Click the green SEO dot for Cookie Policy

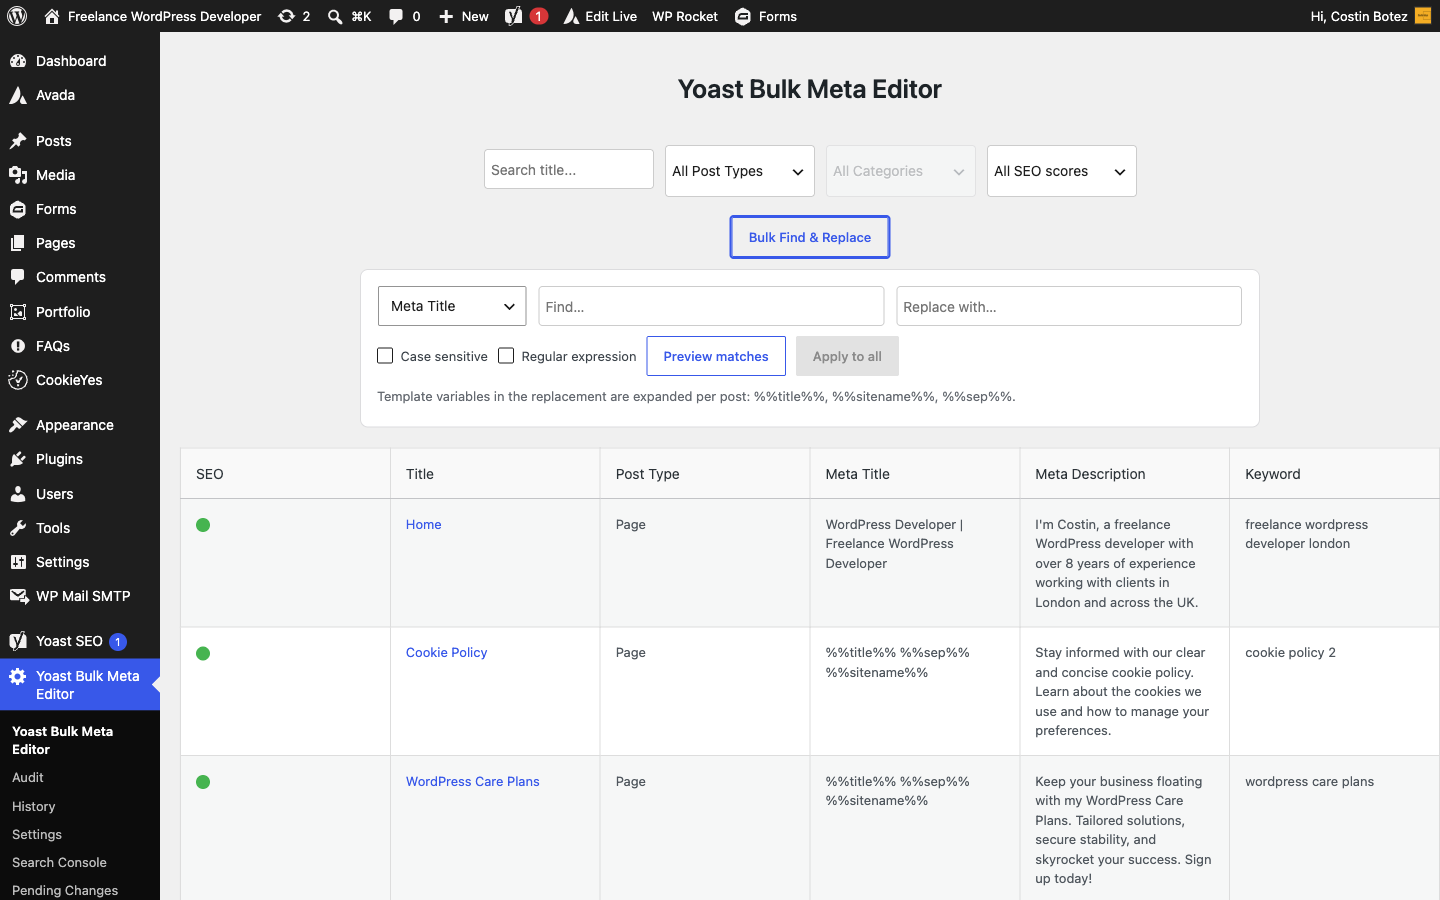203,653
